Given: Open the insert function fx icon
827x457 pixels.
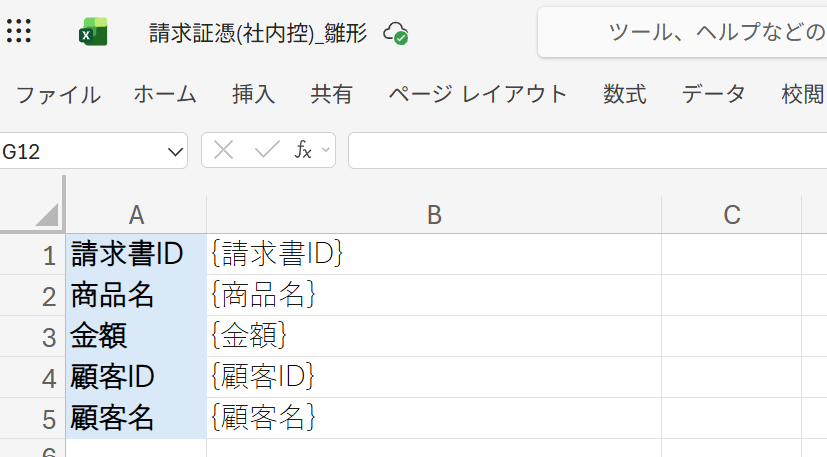Looking at the screenshot, I should [x=303, y=150].
